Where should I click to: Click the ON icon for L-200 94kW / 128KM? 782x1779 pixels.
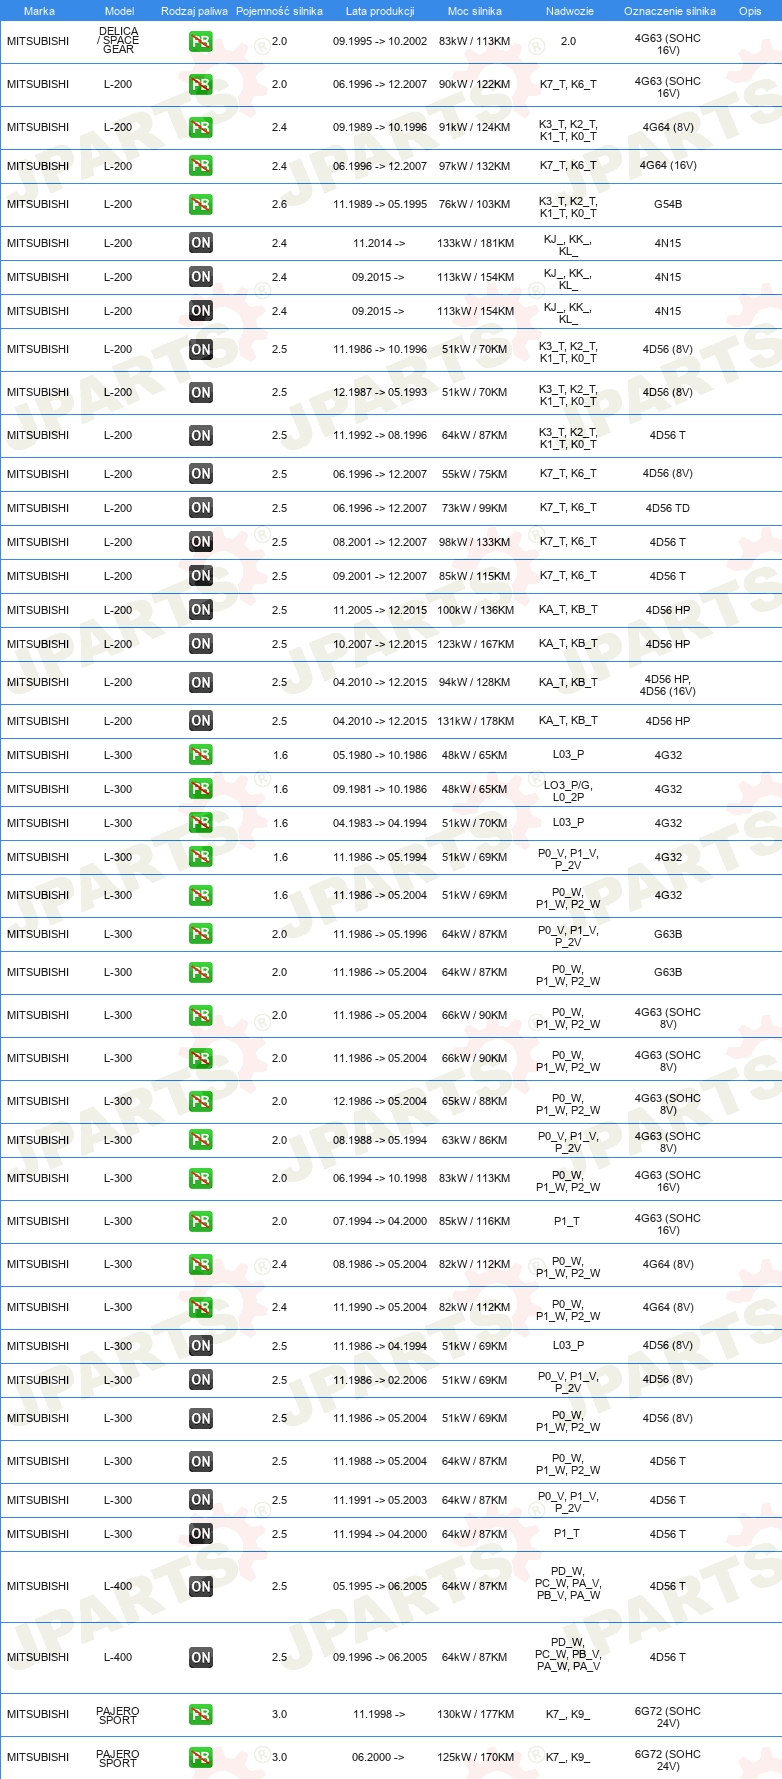coord(201,683)
